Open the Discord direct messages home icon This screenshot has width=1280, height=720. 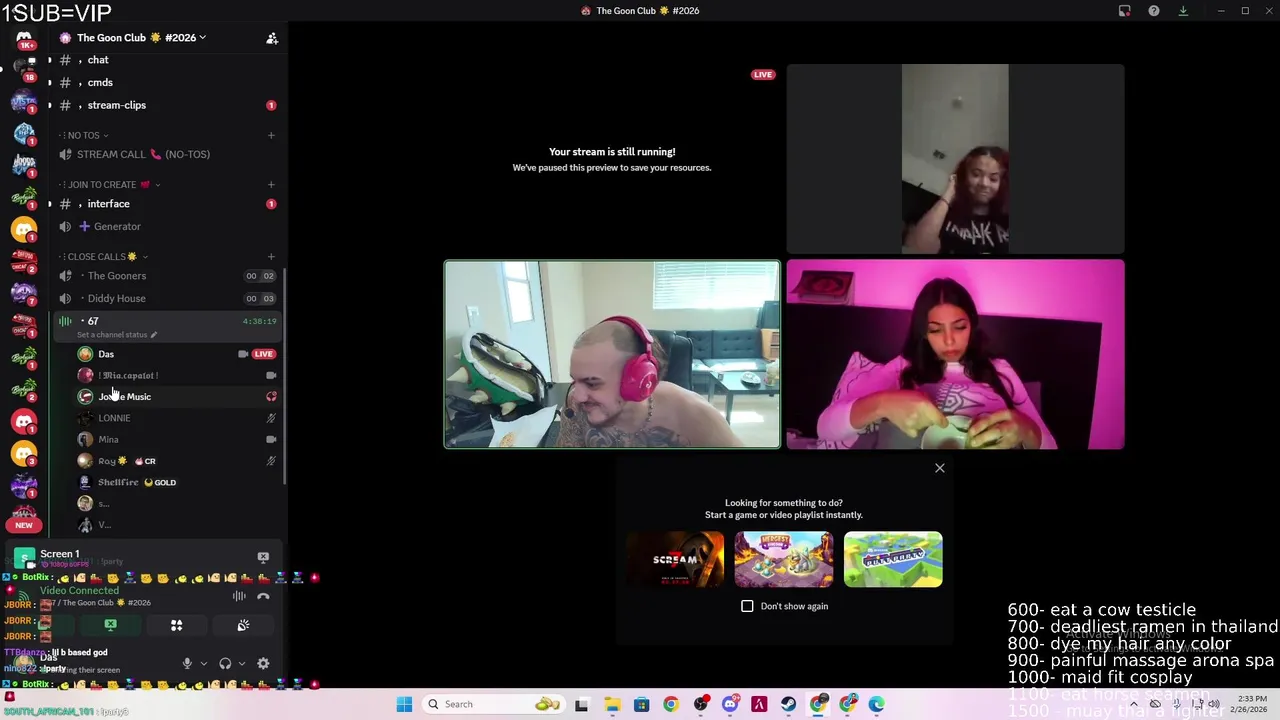[24, 38]
